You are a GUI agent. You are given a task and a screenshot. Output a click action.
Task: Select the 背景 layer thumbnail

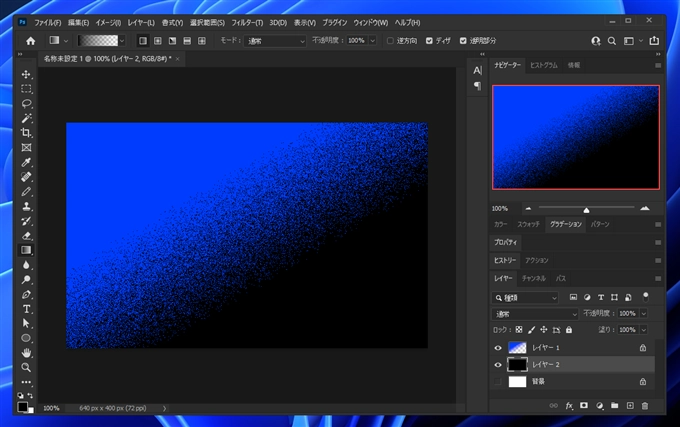coord(517,381)
